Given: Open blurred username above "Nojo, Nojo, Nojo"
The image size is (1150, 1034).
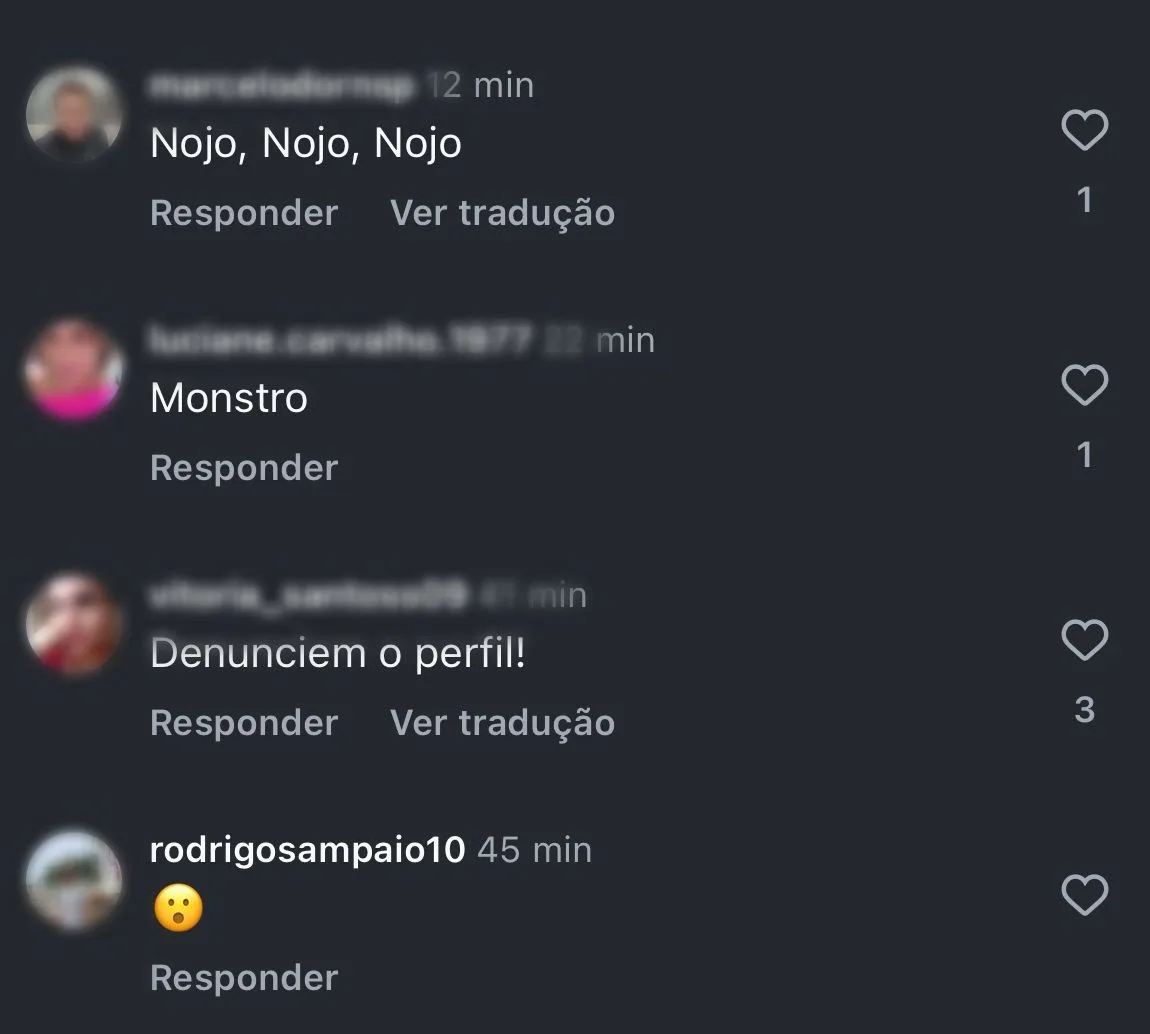Looking at the screenshot, I should [x=281, y=86].
